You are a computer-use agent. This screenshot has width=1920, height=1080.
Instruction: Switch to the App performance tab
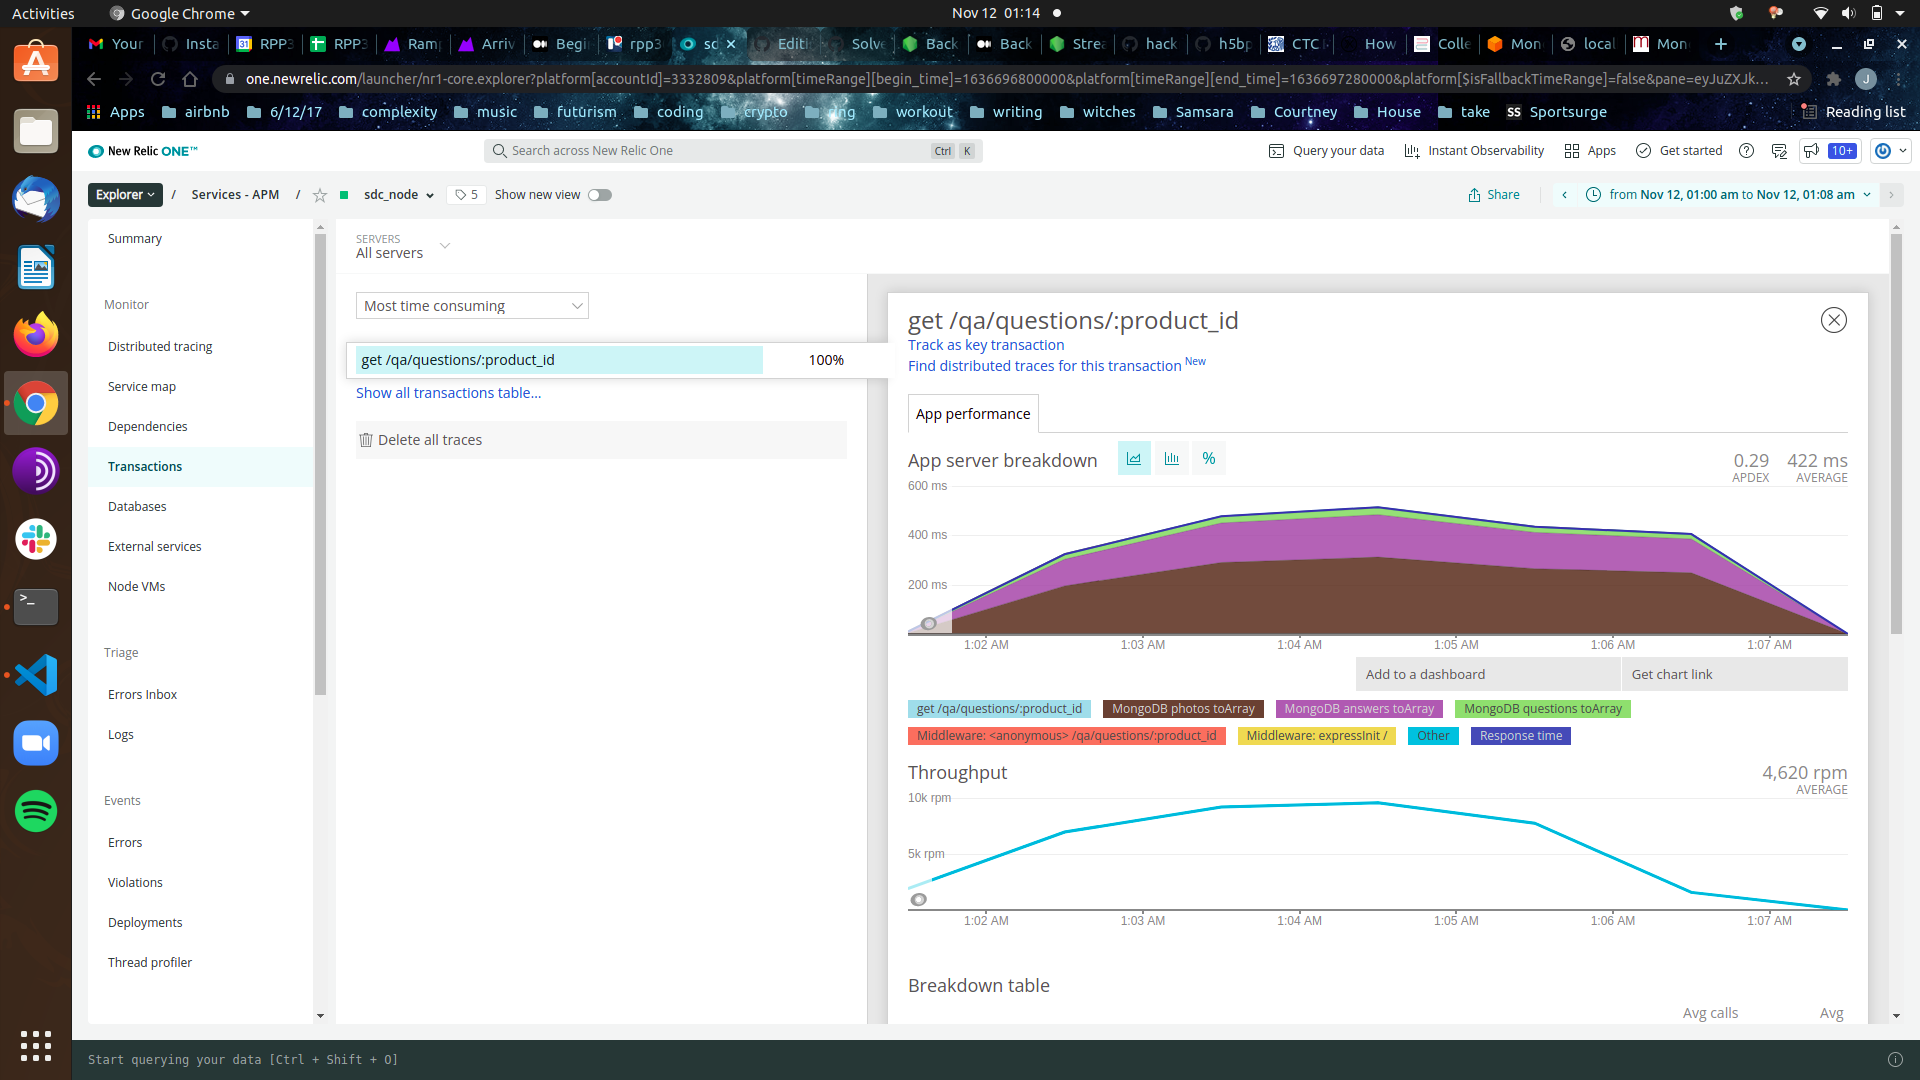click(972, 413)
